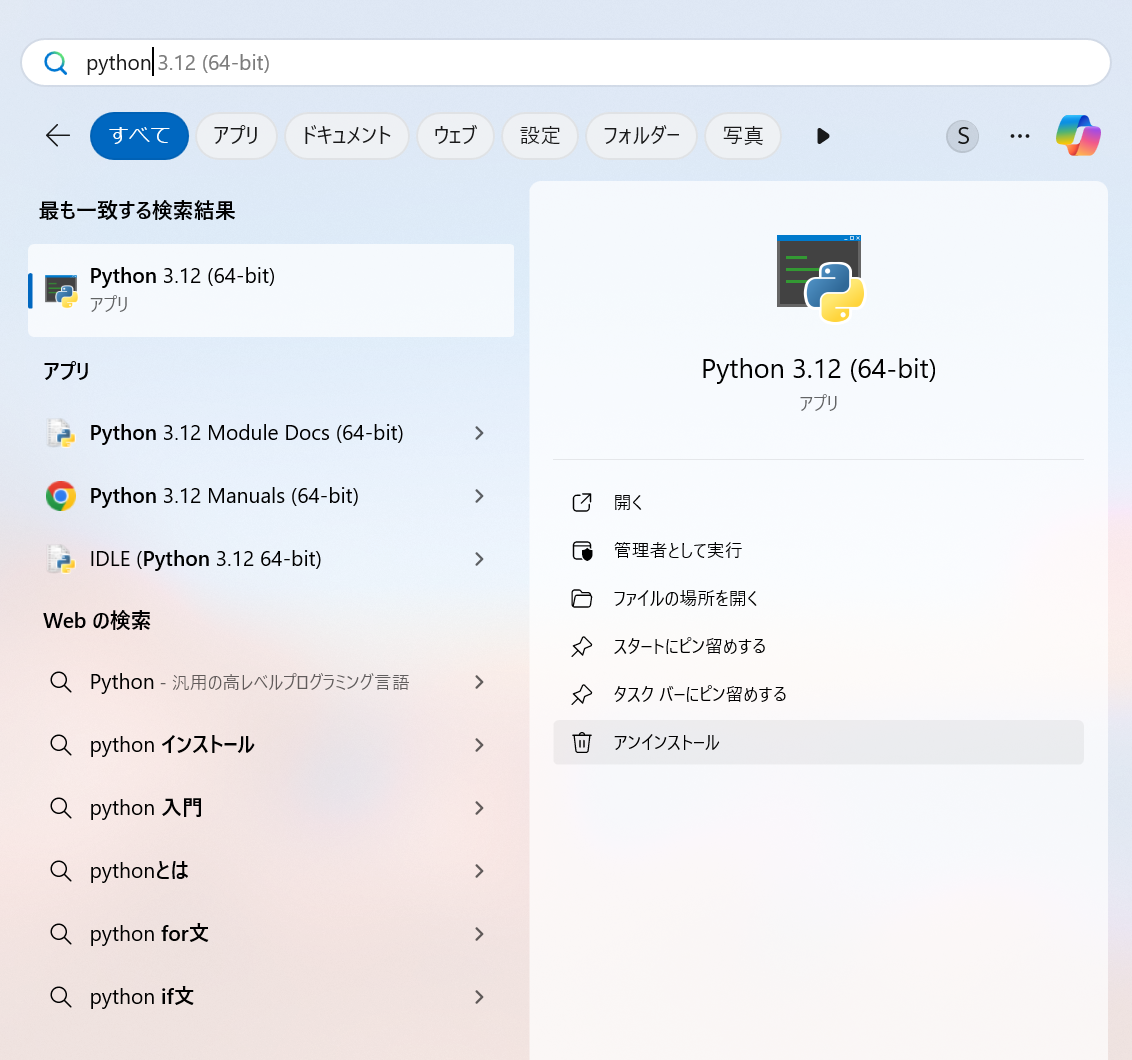Click the trash icon for アンインストール

click(x=582, y=743)
